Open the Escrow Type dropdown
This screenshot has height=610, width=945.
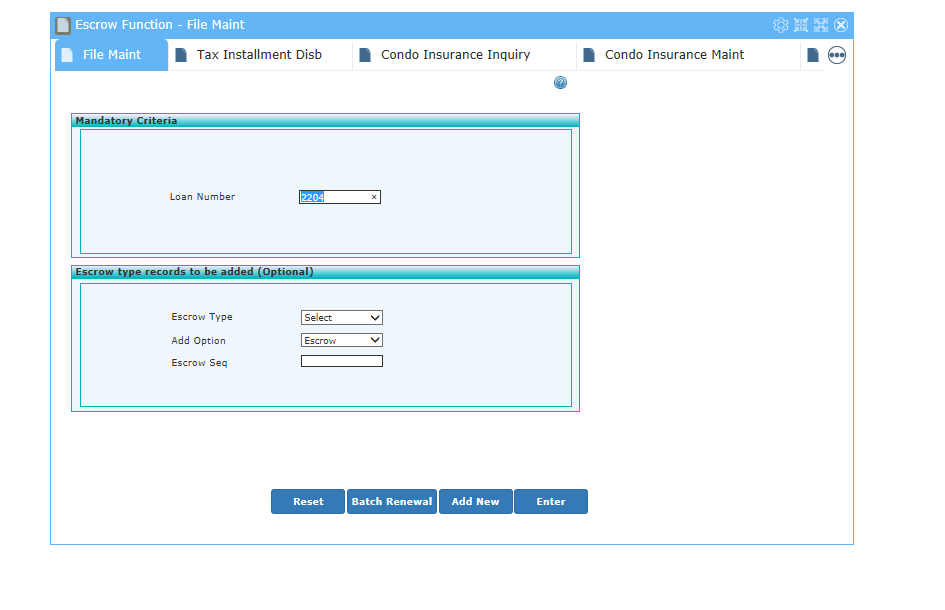(x=342, y=317)
